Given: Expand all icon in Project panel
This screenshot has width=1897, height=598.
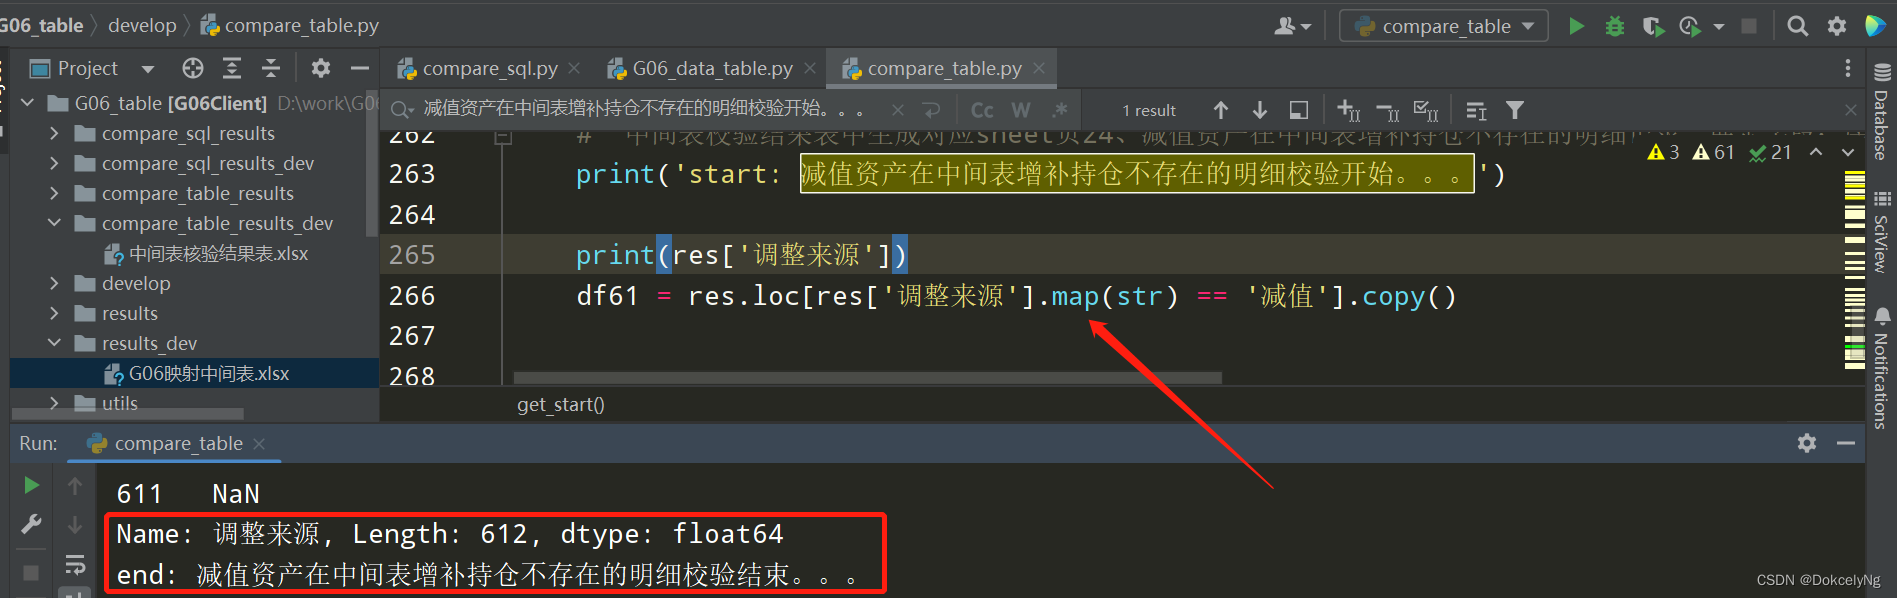Looking at the screenshot, I should pyautogui.click(x=232, y=68).
